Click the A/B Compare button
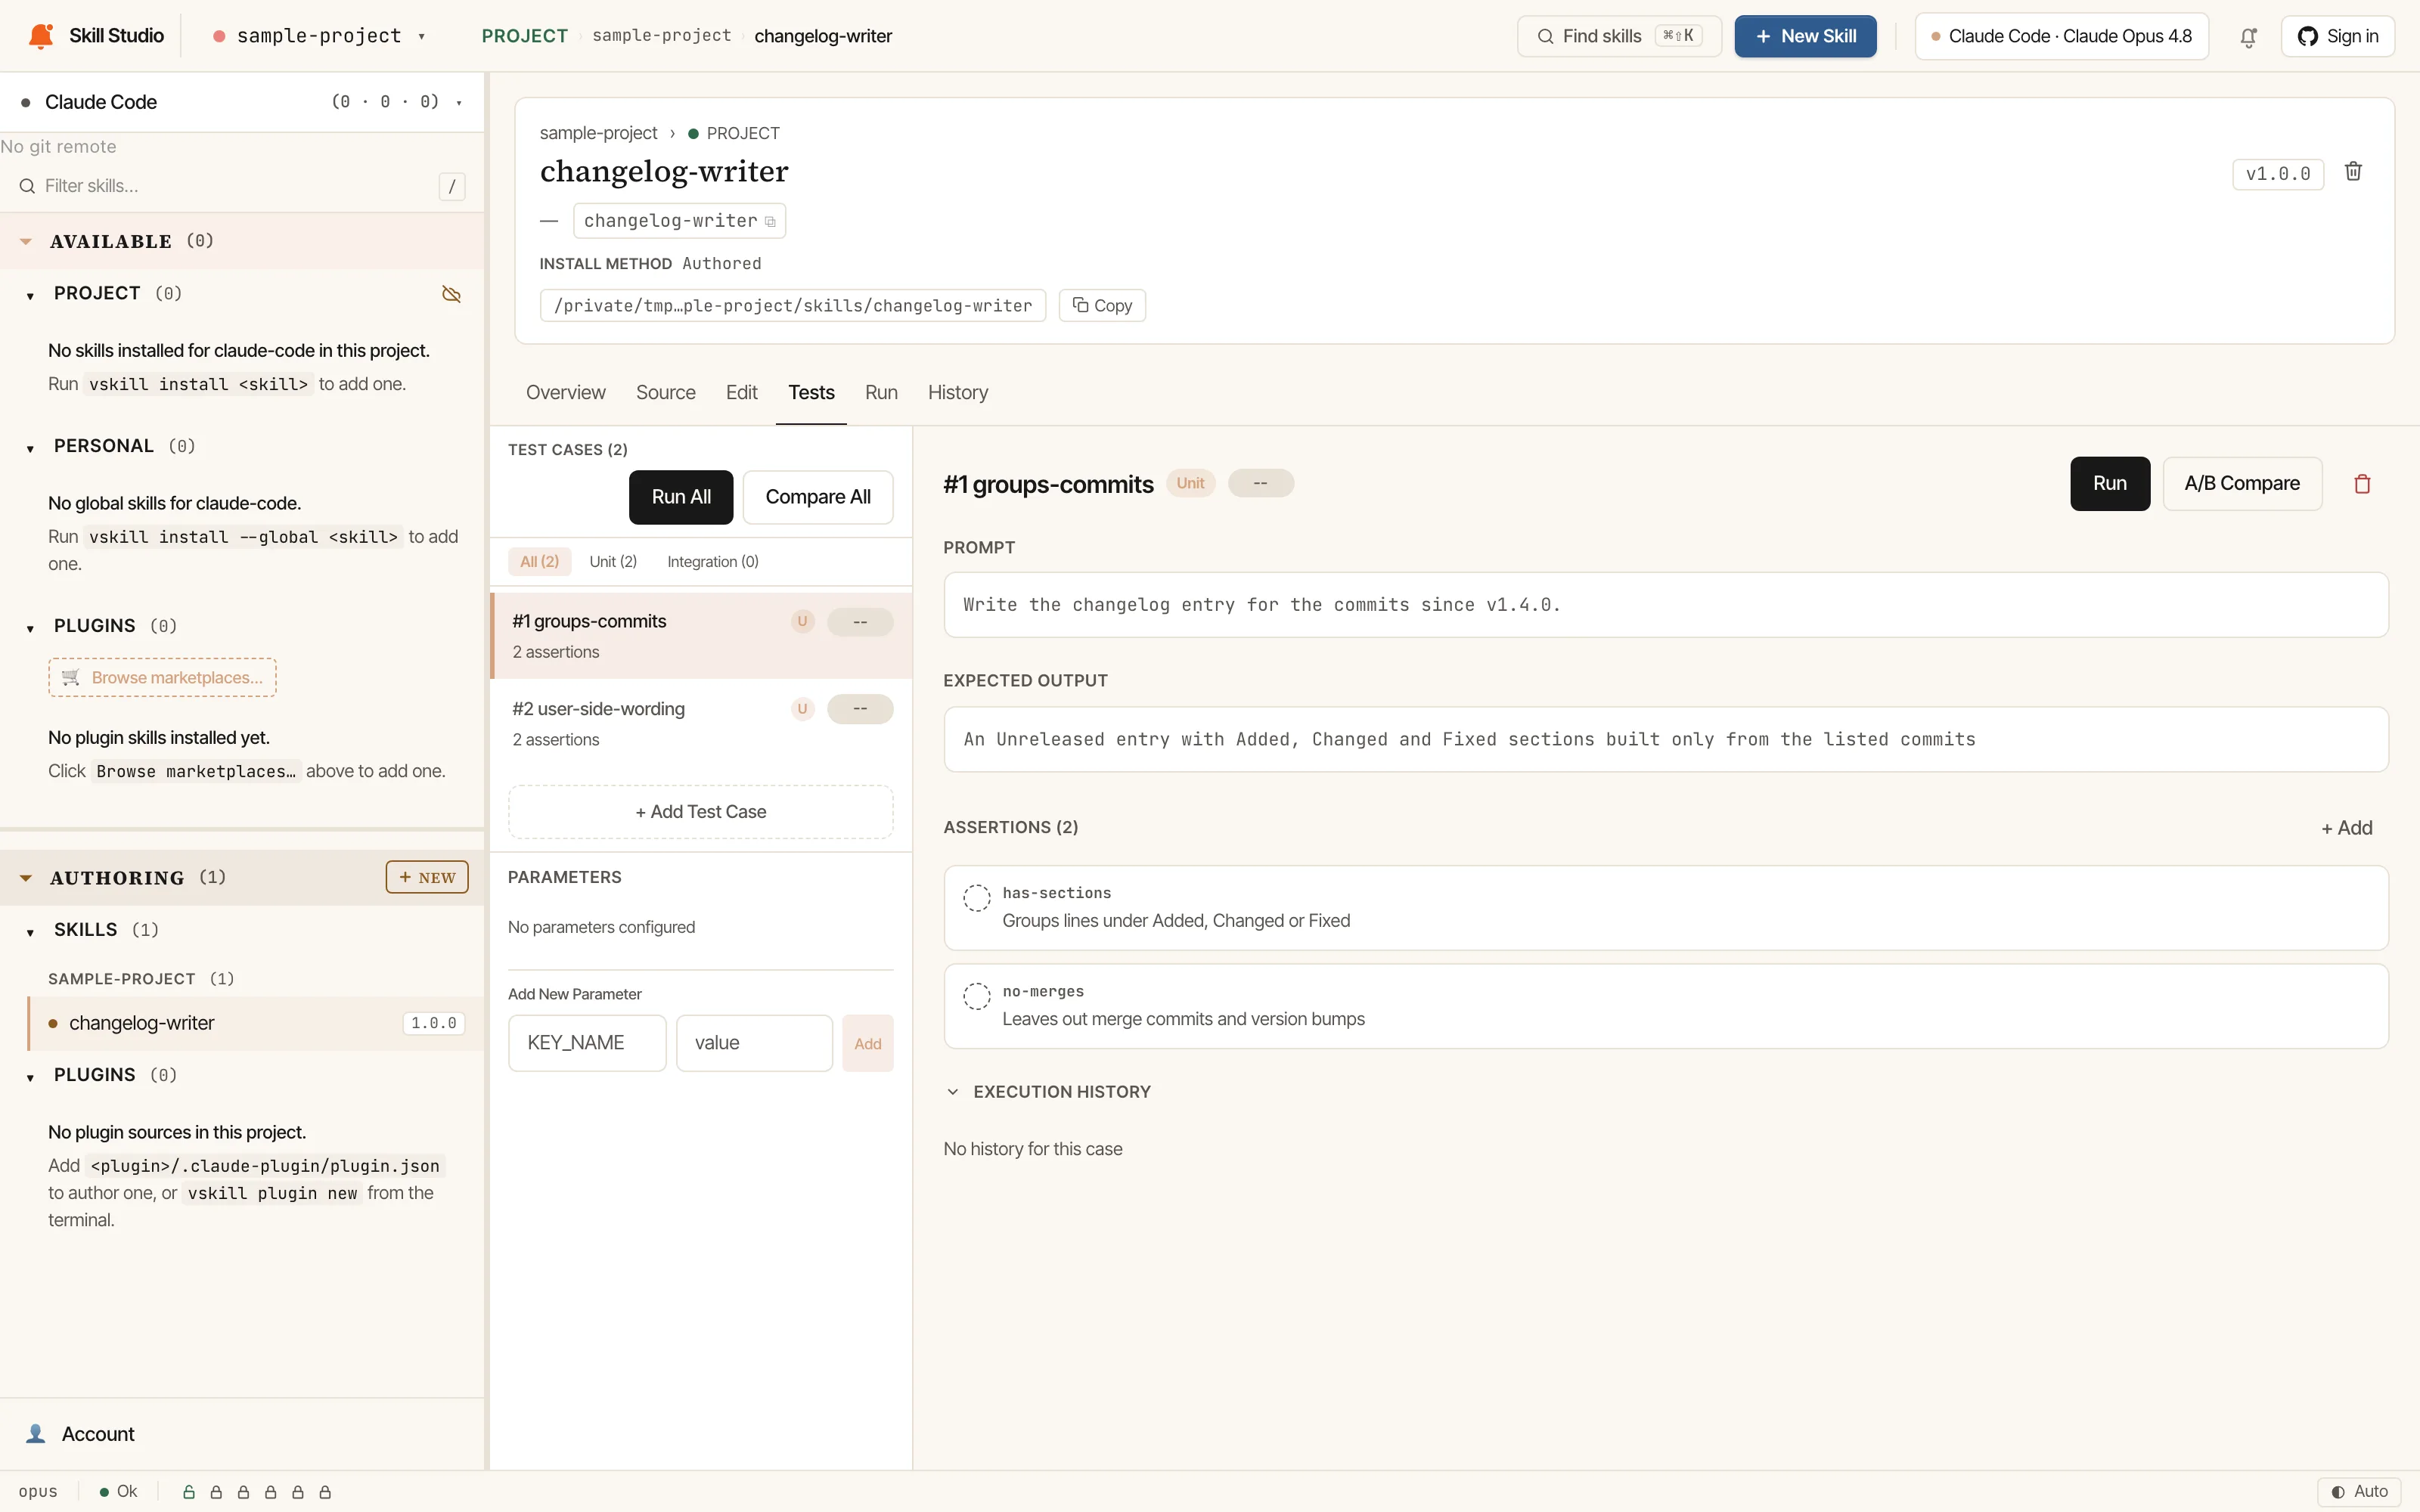 tap(2241, 484)
